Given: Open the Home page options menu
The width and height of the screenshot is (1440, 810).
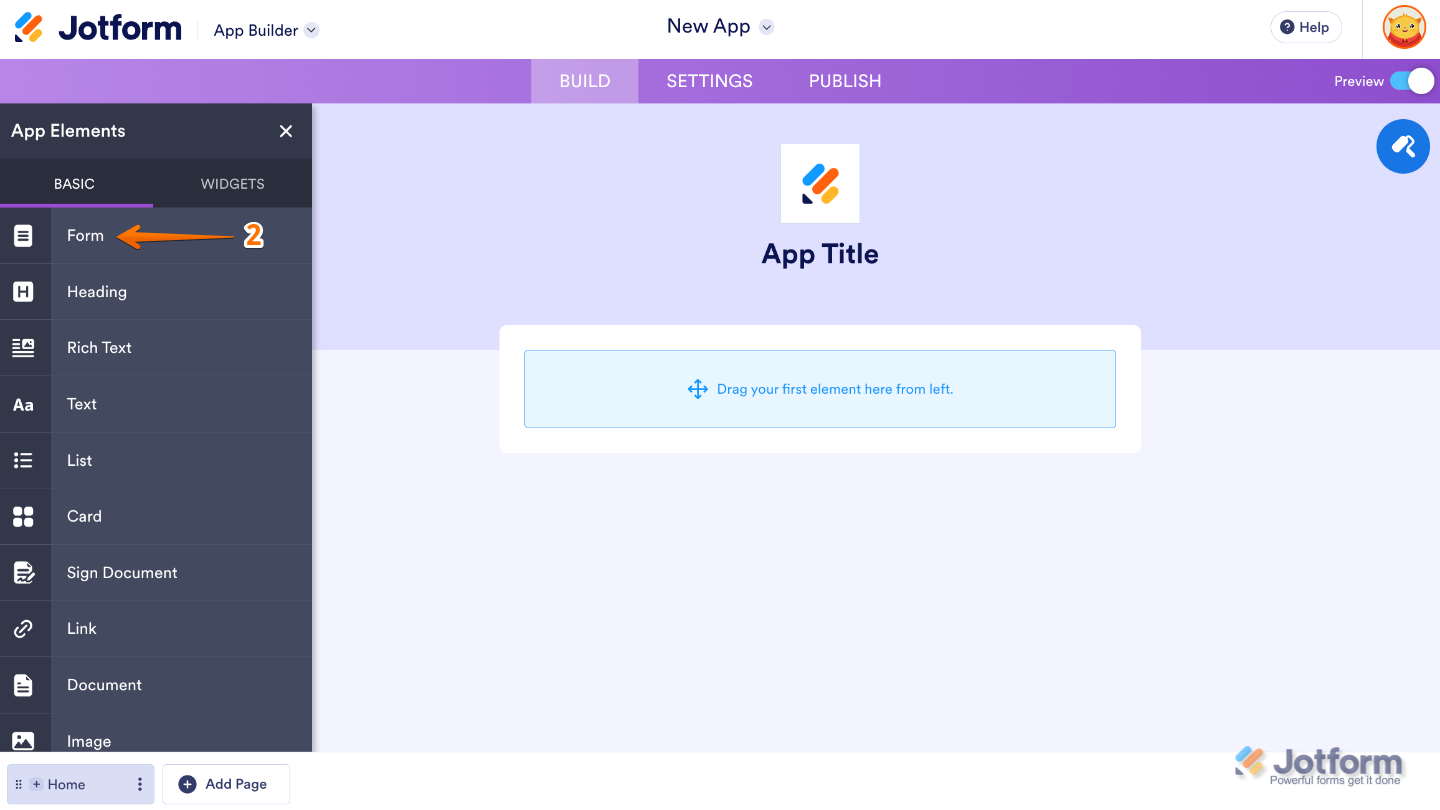Looking at the screenshot, I should [139, 784].
